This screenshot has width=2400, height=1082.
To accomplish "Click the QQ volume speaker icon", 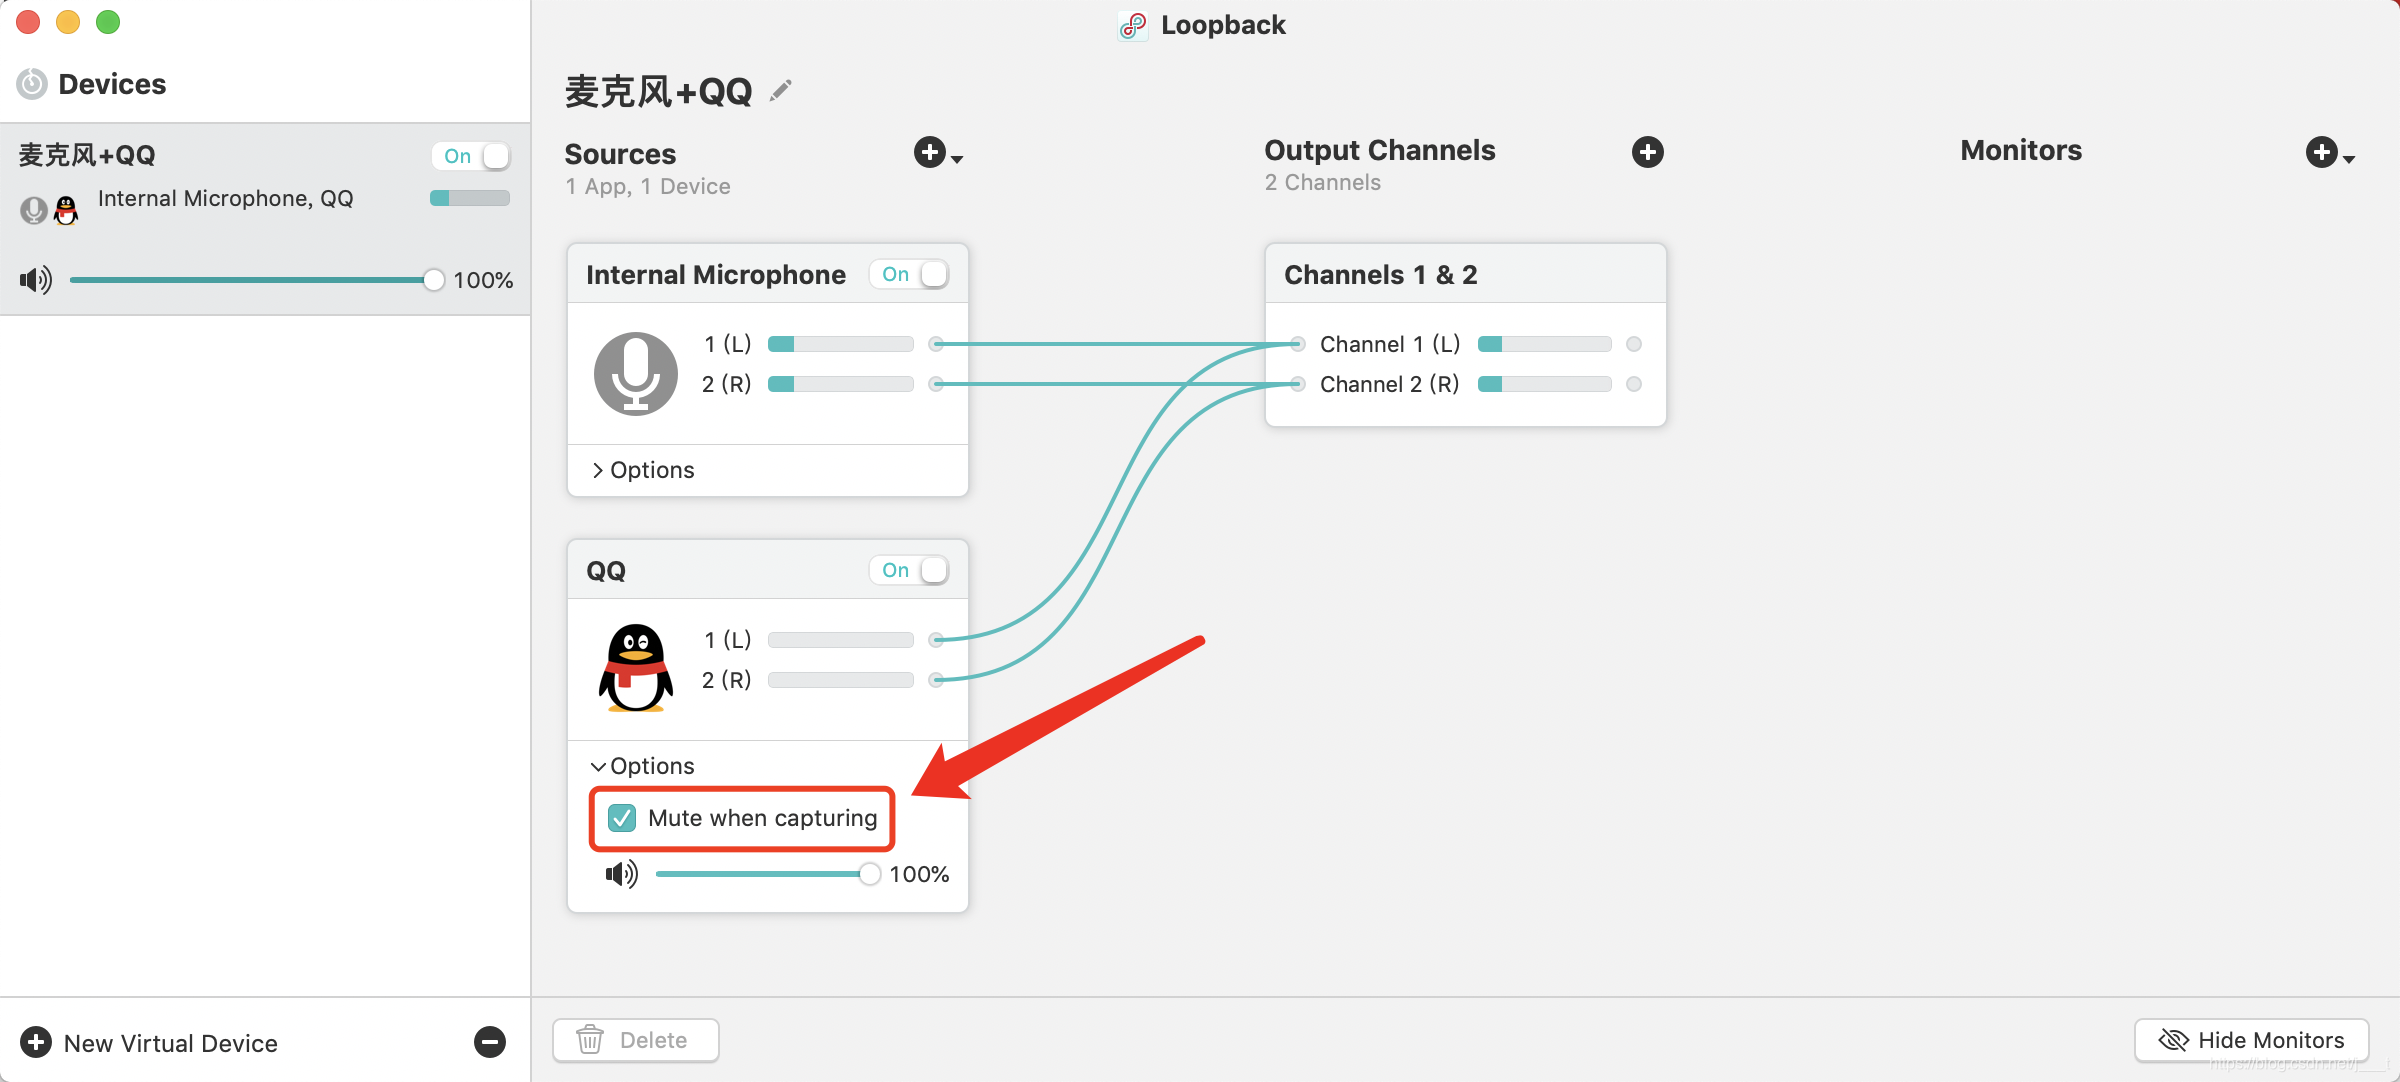I will coord(621,874).
